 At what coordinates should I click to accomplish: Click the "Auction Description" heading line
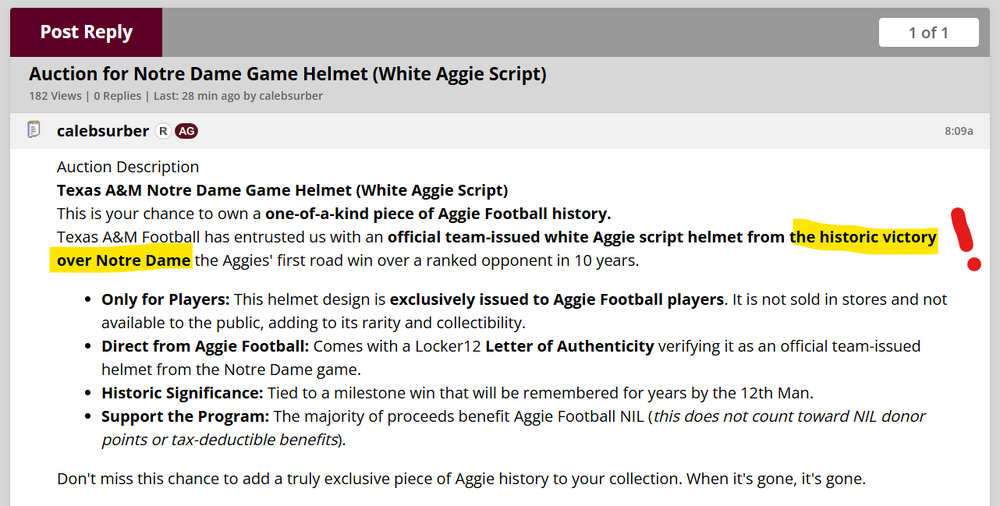[x=128, y=167]
